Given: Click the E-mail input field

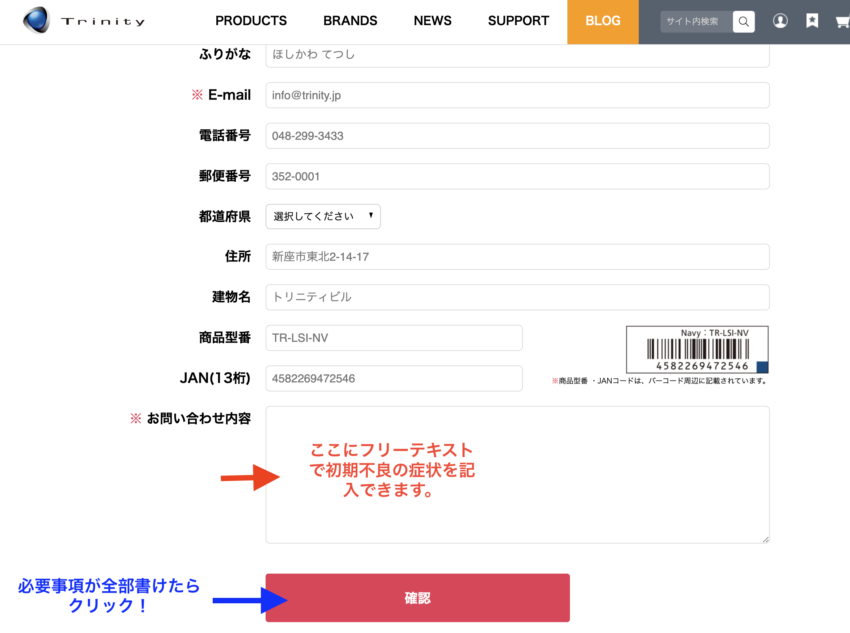Looking at the screenshot, I should 517,95.
